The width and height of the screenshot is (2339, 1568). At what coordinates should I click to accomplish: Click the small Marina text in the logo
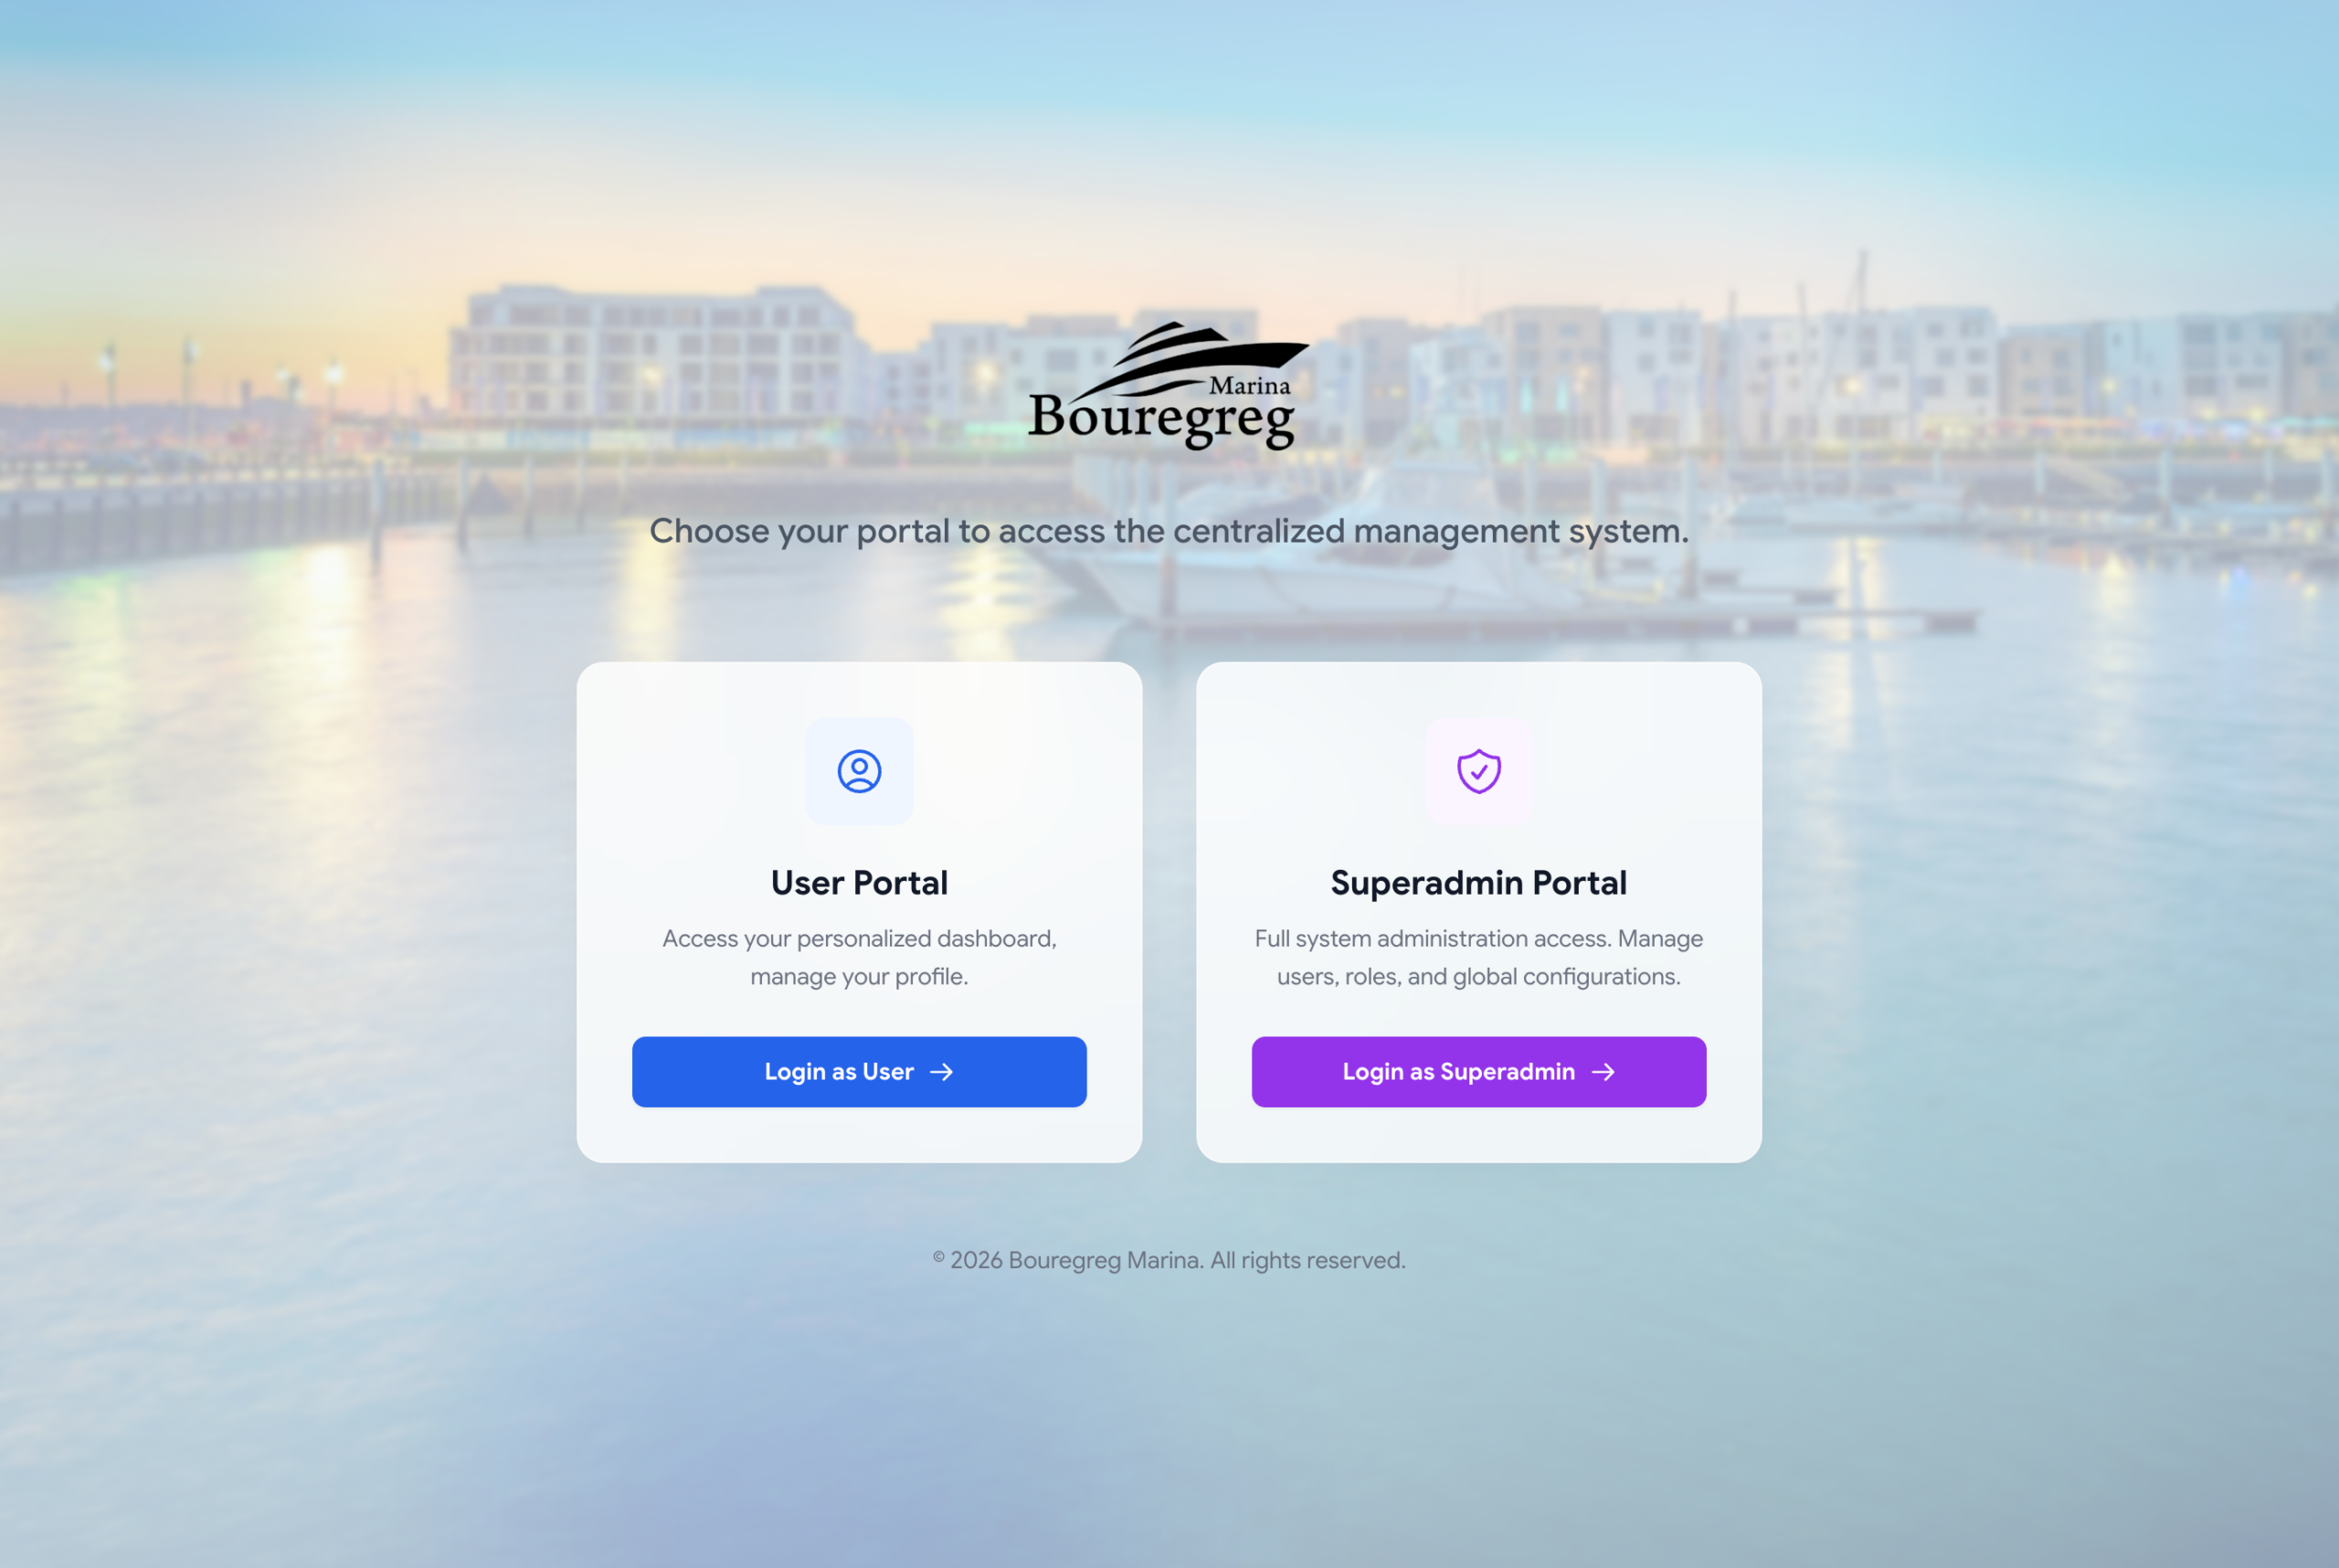click(1250, 385)
